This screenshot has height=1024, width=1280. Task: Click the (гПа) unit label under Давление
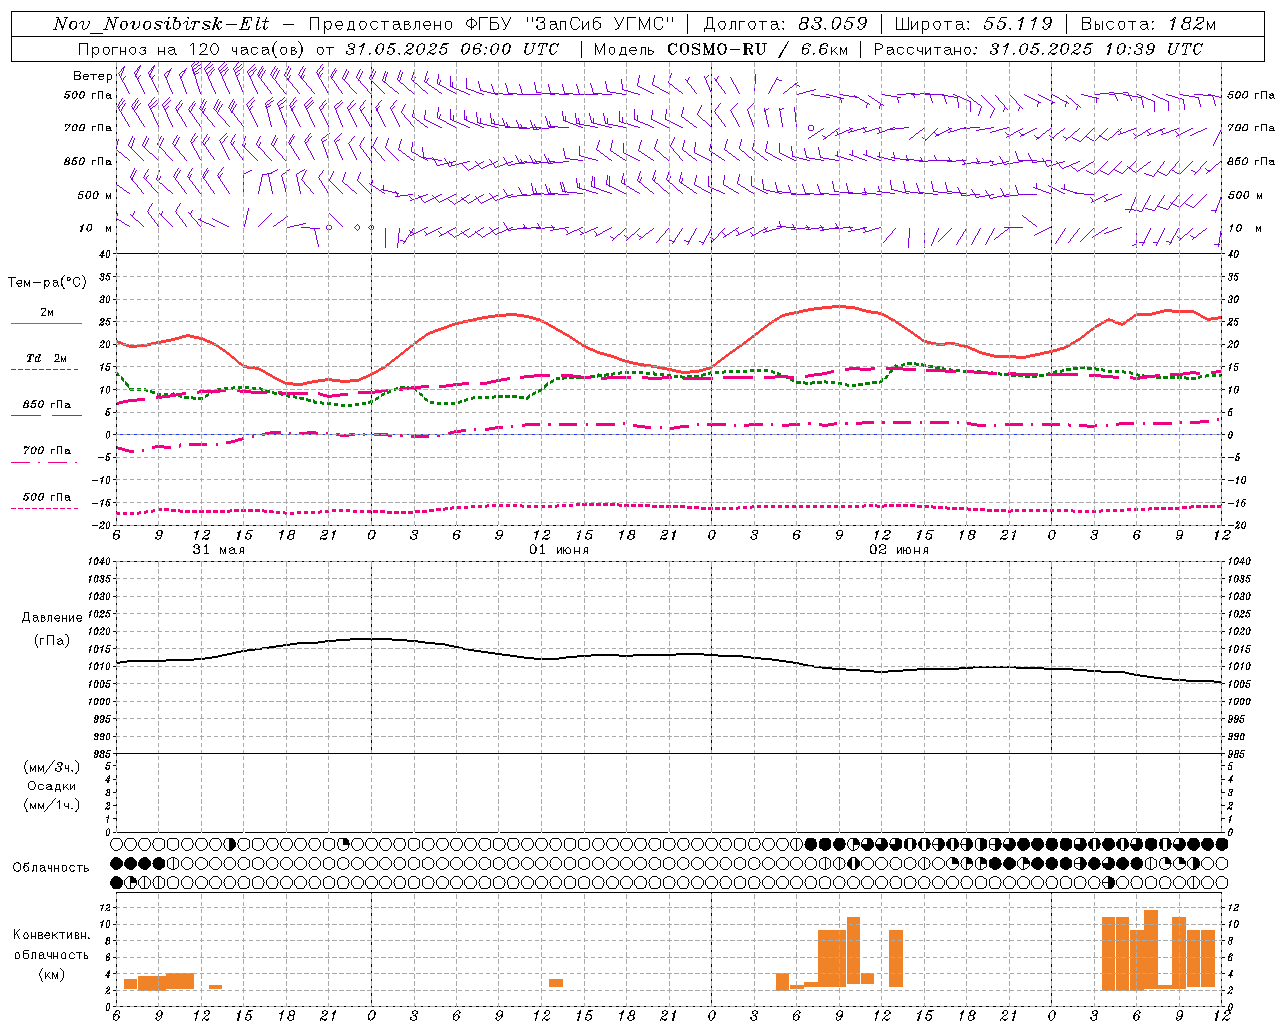[x=52, y=640]
